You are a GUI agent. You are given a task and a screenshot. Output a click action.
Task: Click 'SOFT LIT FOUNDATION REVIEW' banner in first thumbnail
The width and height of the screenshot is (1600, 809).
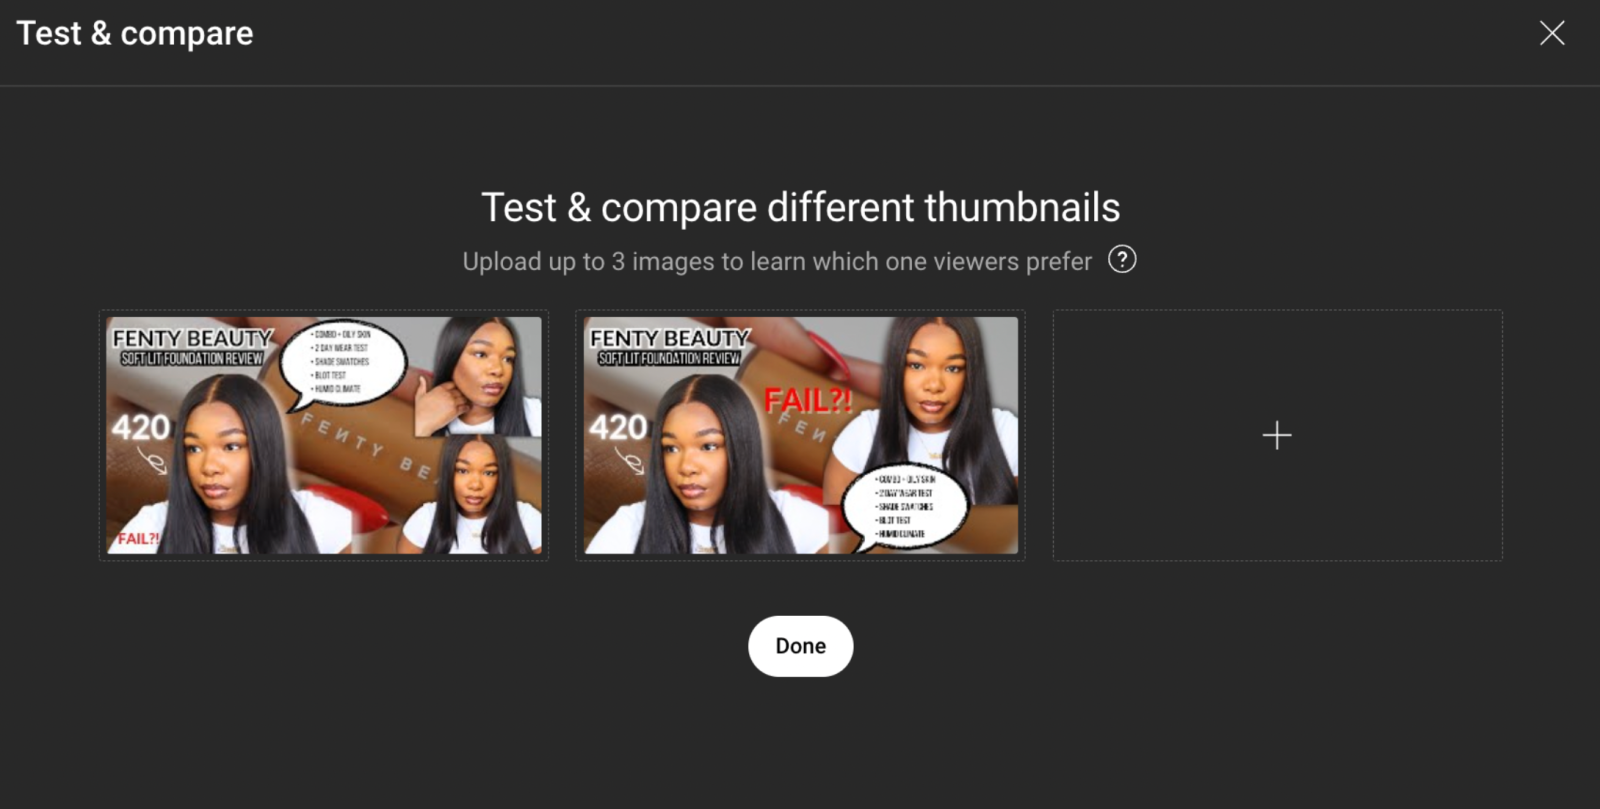tap(192, 358)
